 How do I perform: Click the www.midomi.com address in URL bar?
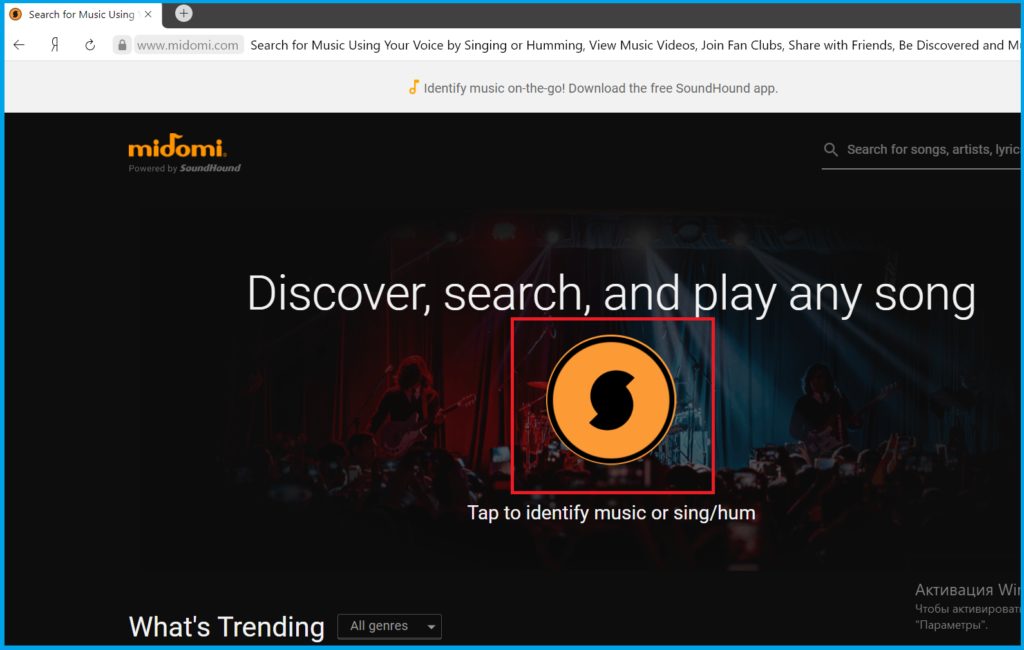coord(187,45)
